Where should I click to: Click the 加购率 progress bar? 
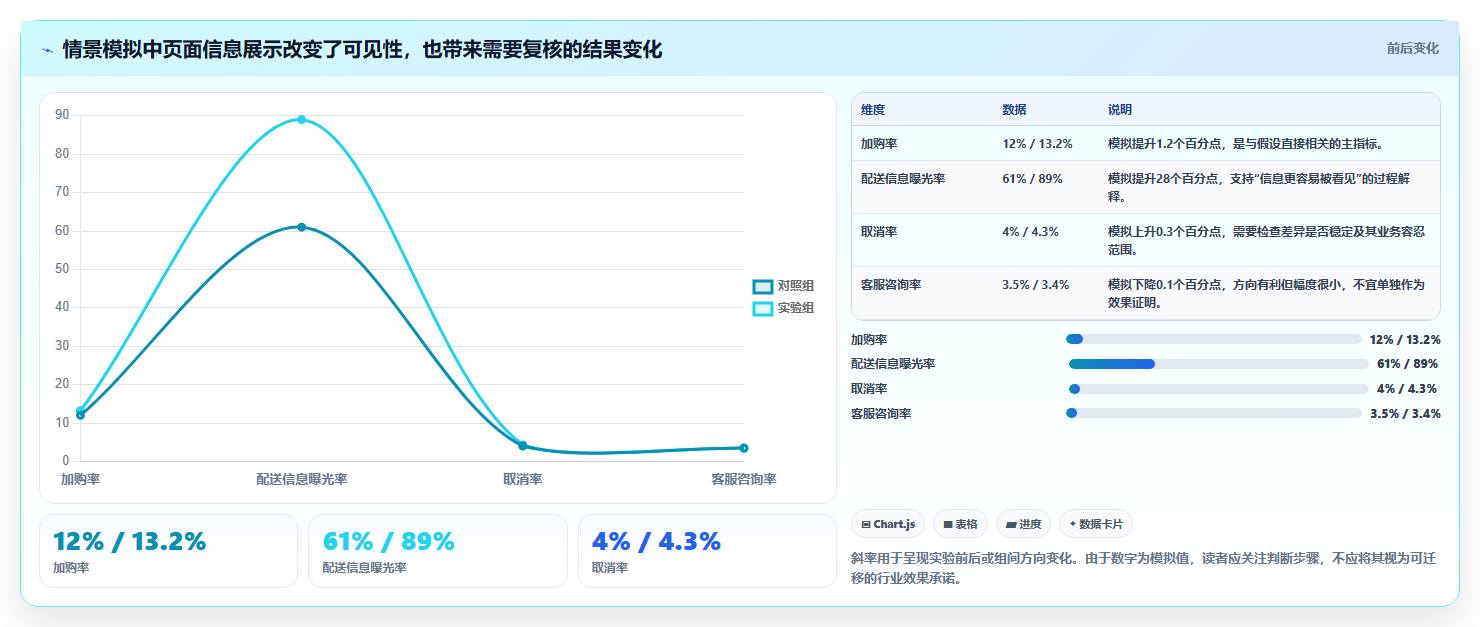pyautogui.click(x=1214, y=339)
